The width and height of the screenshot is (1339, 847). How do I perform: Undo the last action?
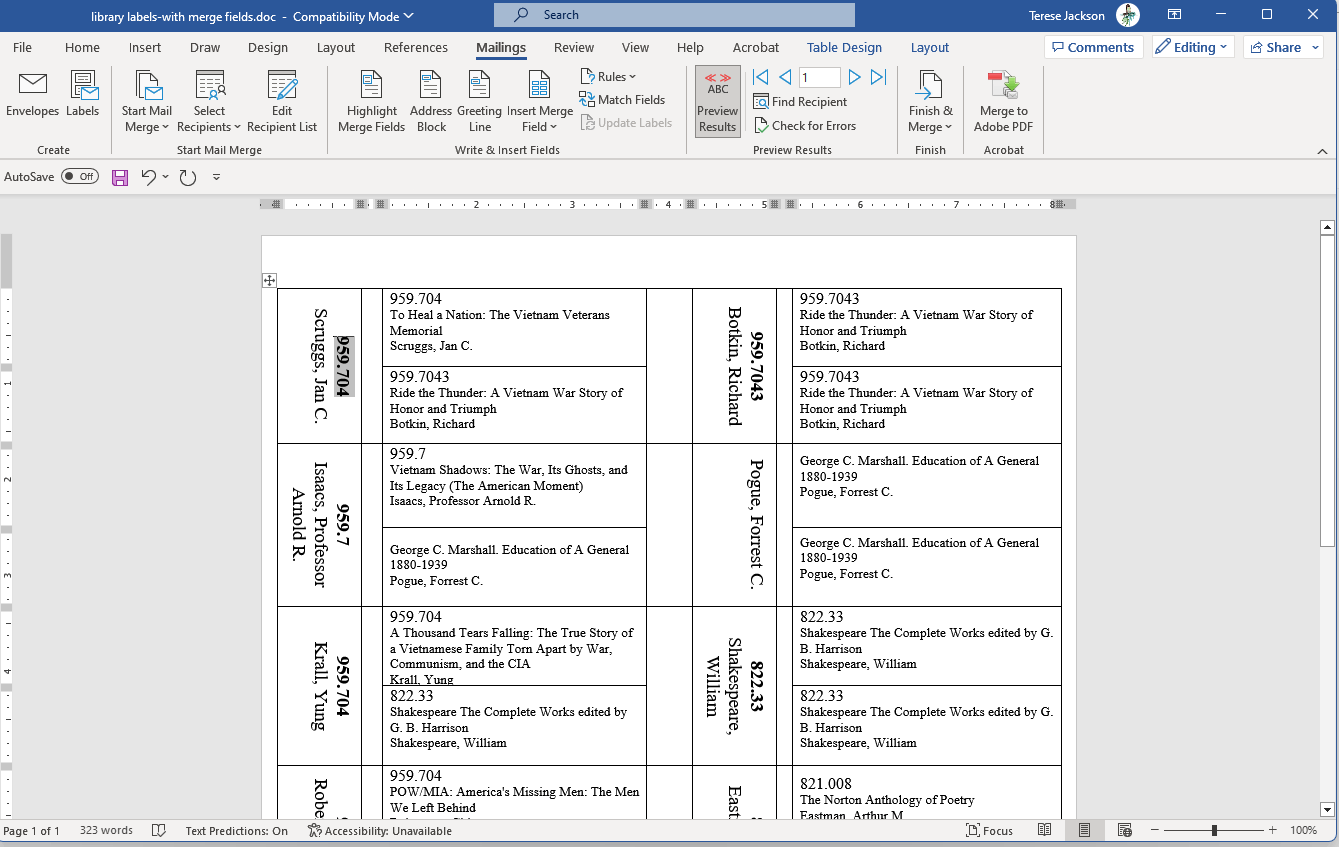tap(149, 177)
